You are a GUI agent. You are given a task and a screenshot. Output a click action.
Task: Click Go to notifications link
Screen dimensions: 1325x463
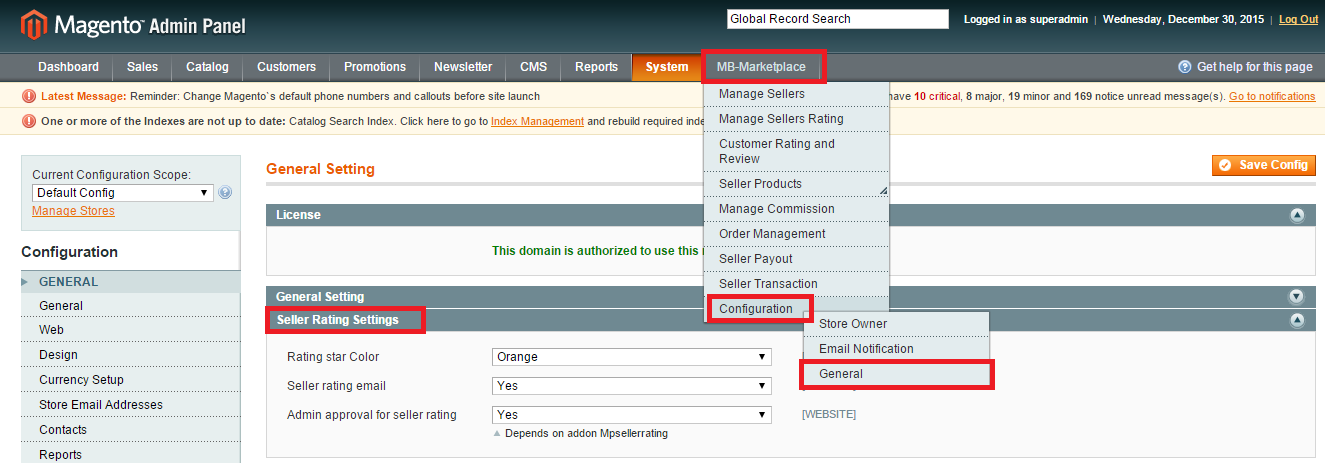(x=1272, y=97)
